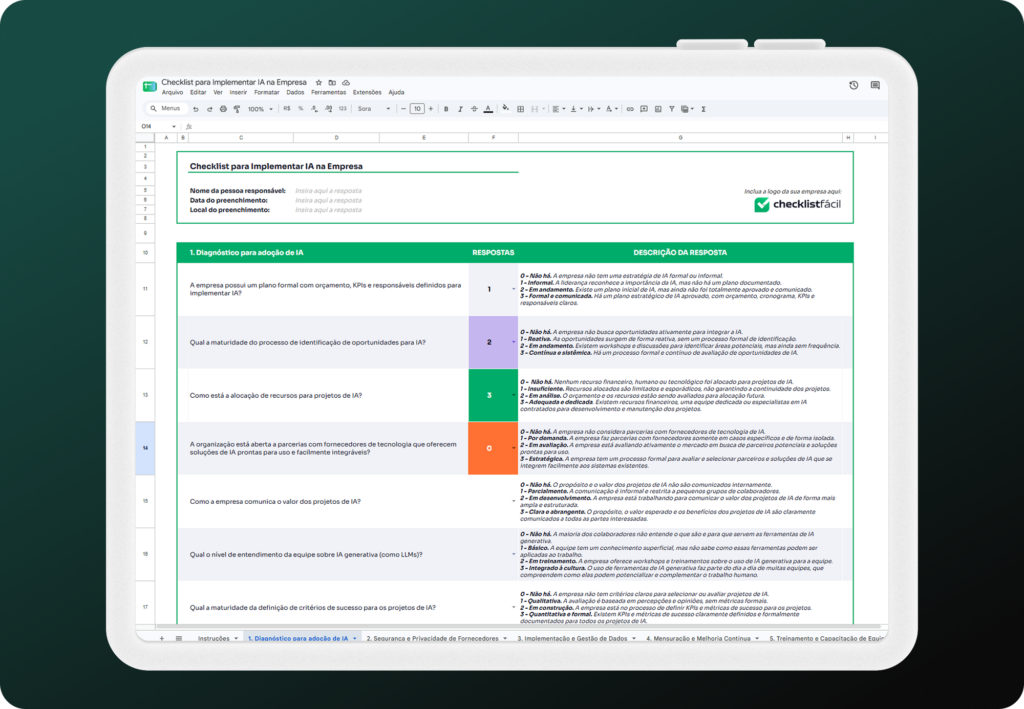This screenshot has width=1024, height=709.
Task: Open the all sheets list icon
Action: [178, 638]
